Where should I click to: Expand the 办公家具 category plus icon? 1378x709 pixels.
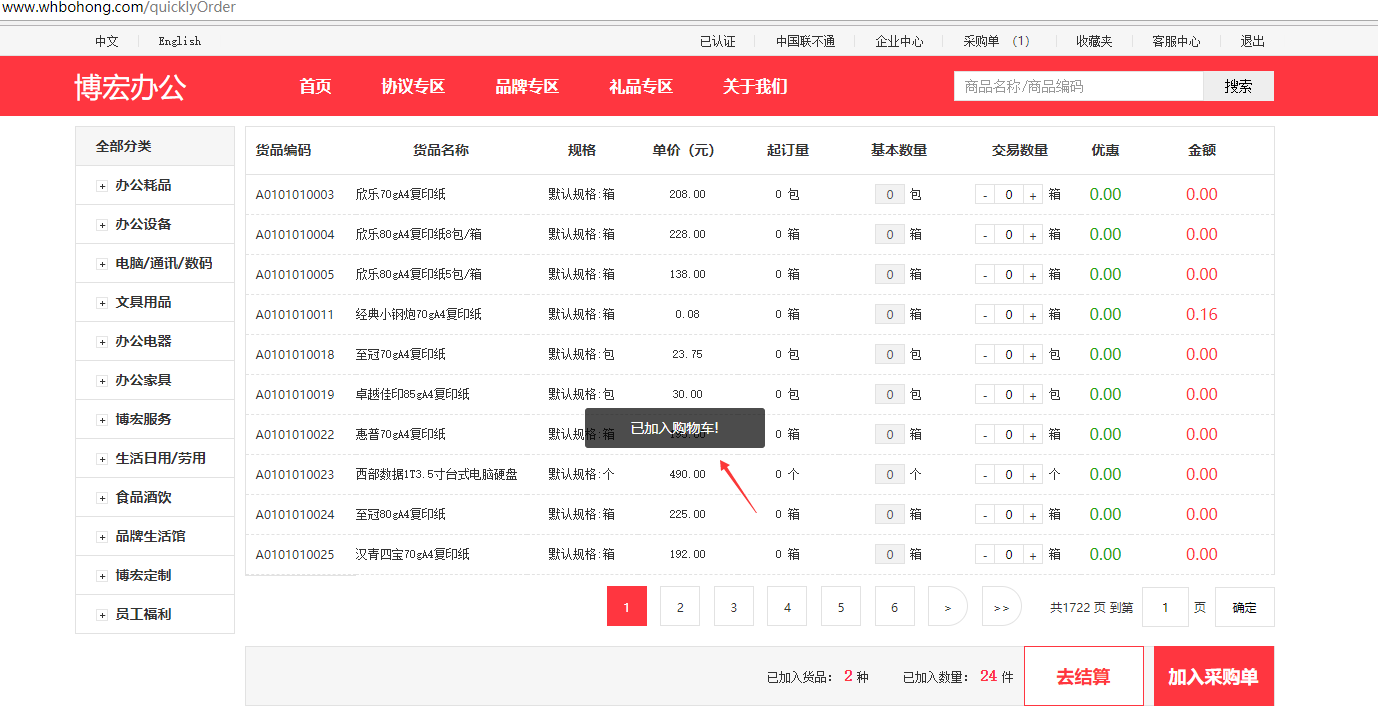102,381
